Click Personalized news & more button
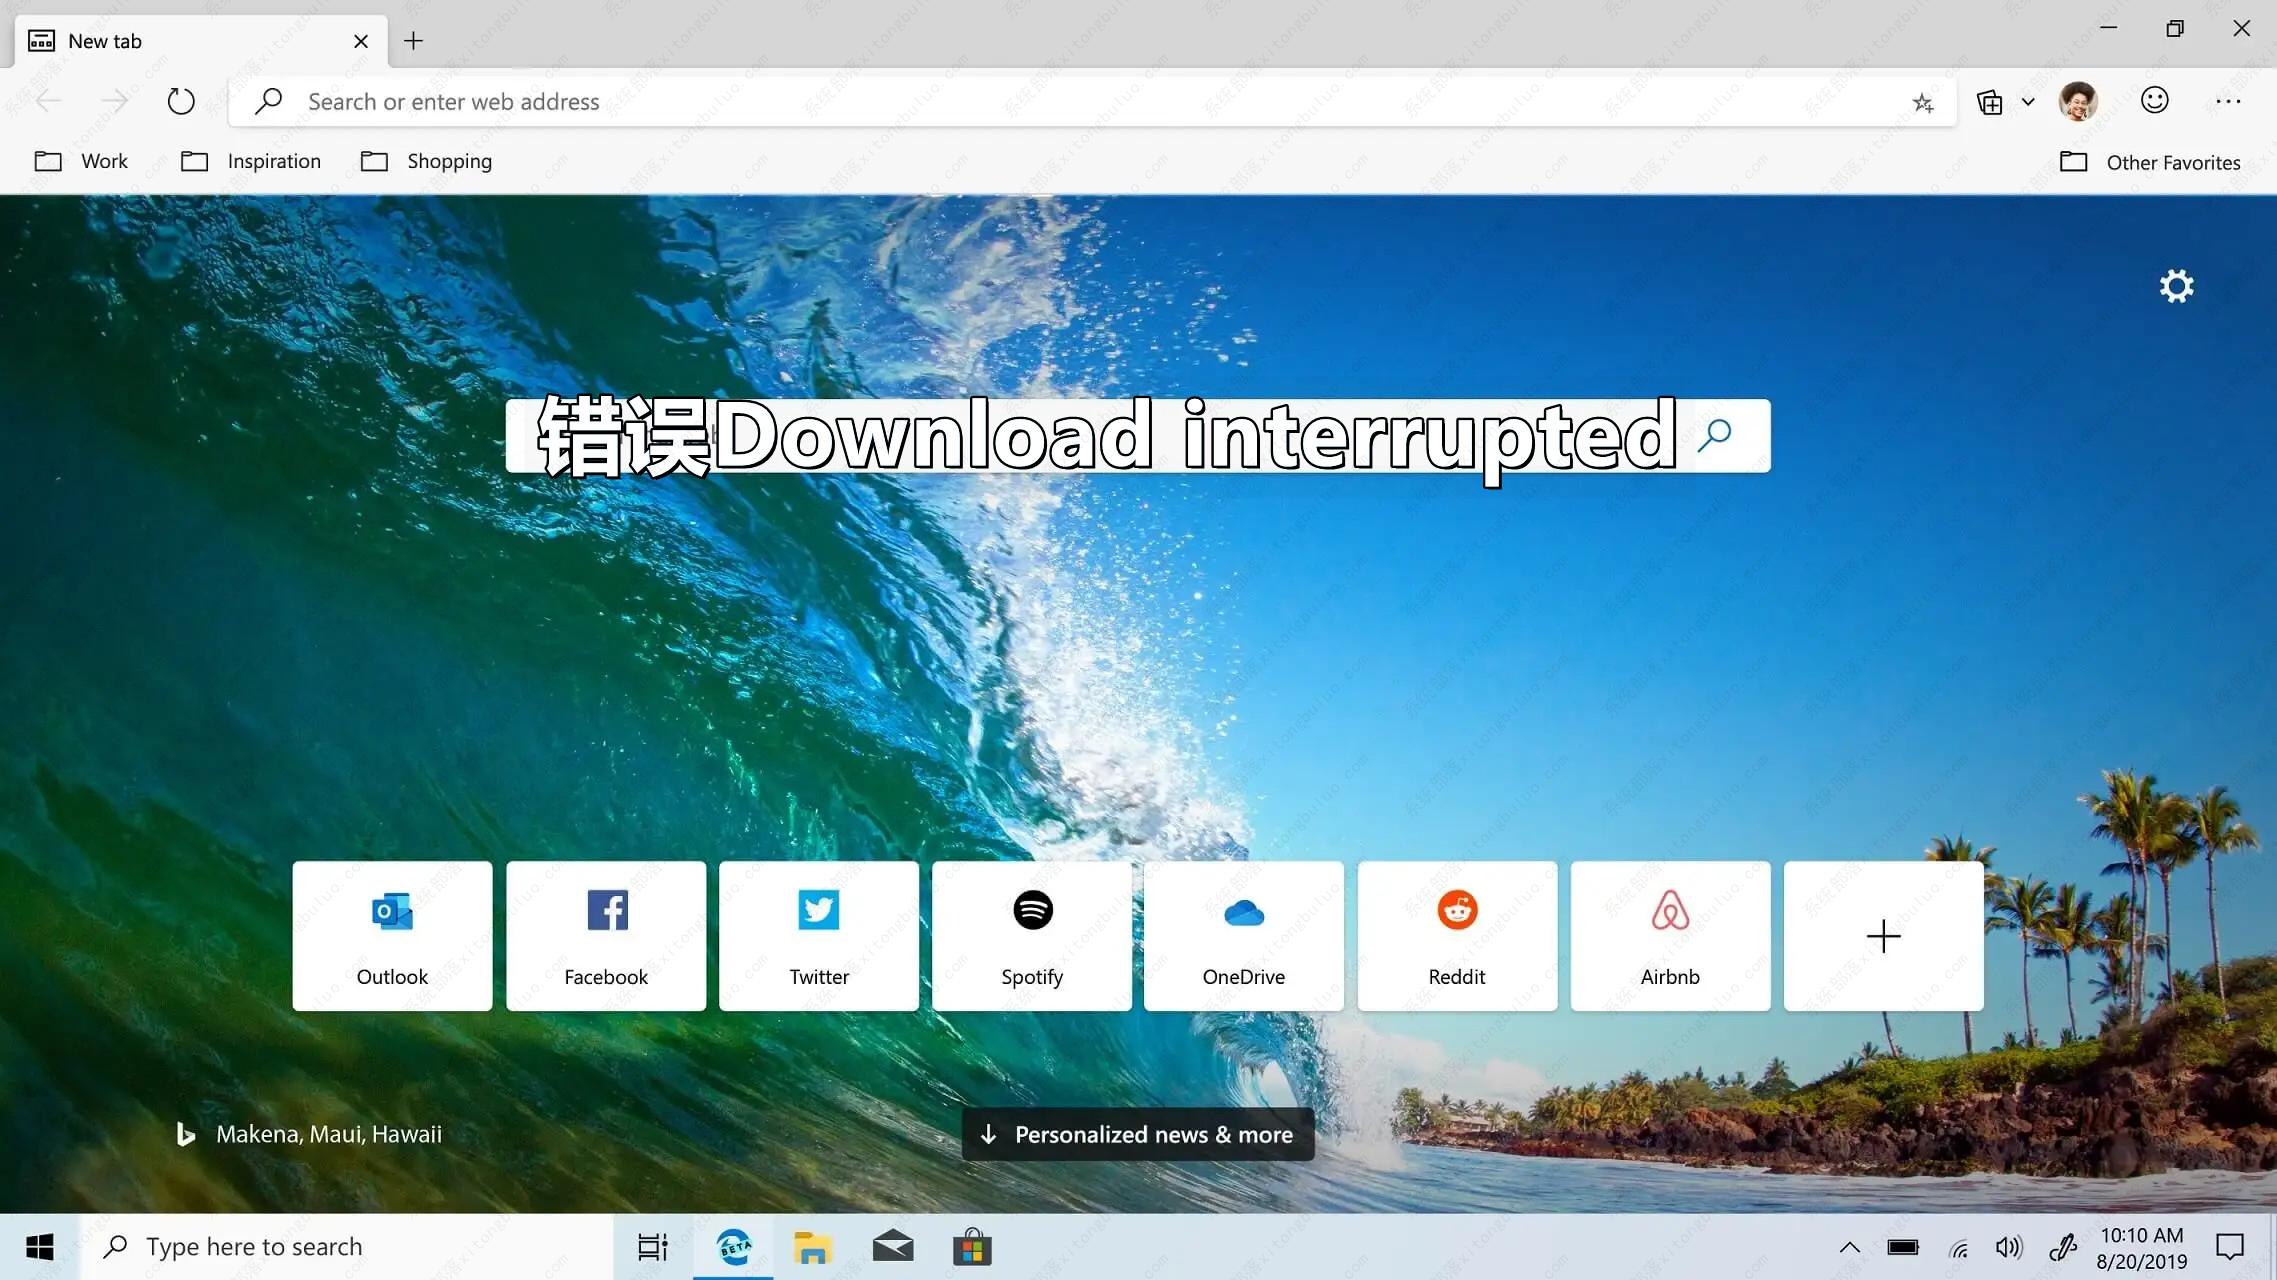Viewport: 2277px width, 1280px height. (x=1137, y=1134)
